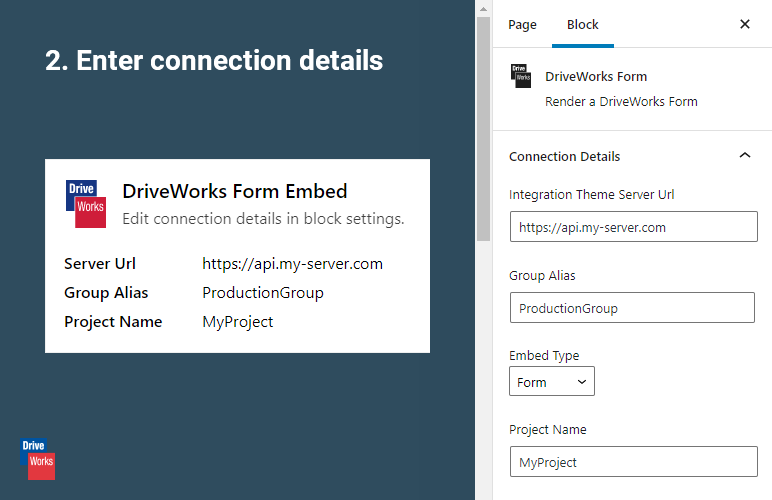Click the 'Group Alias' label in embed card
This screenshot has width=772, height=500.
106,293
